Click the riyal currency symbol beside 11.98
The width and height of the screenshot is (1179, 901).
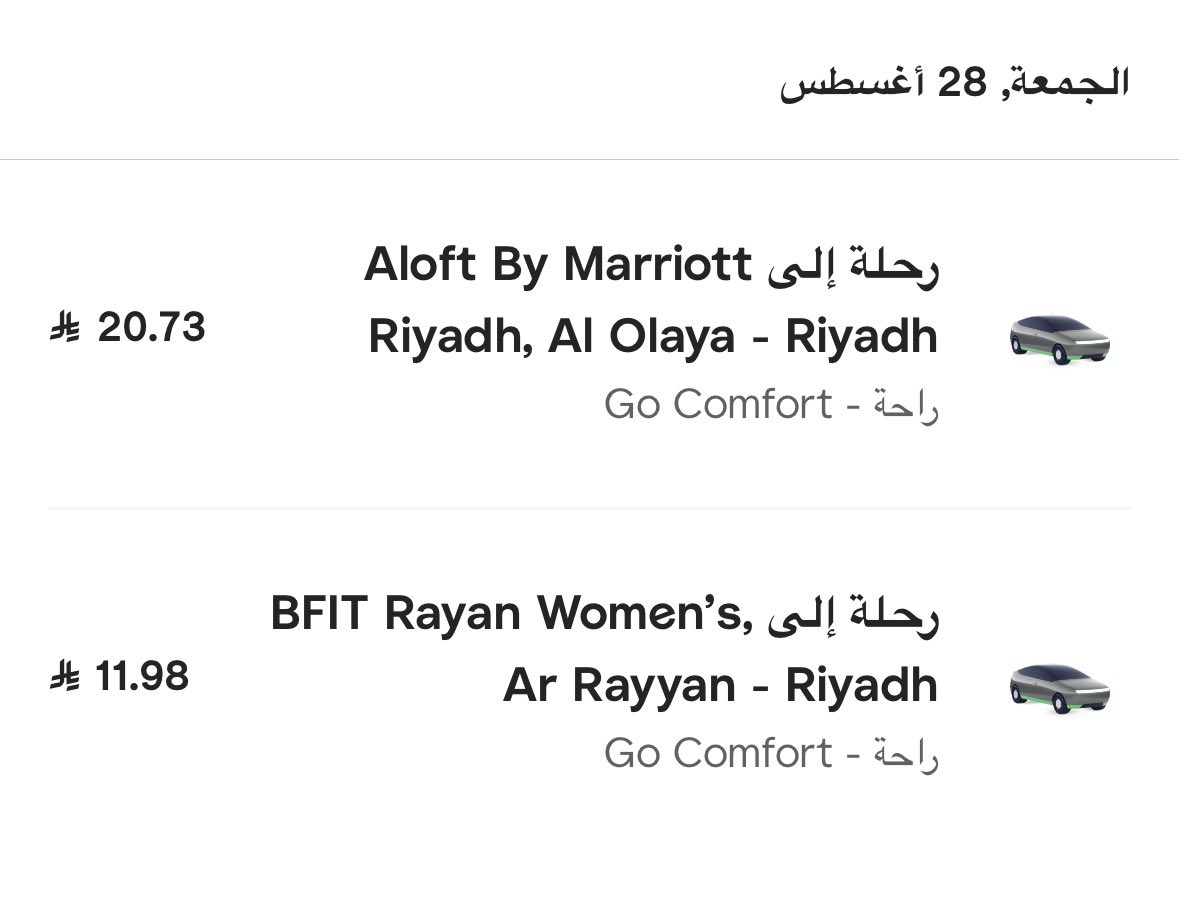point(65,676)
